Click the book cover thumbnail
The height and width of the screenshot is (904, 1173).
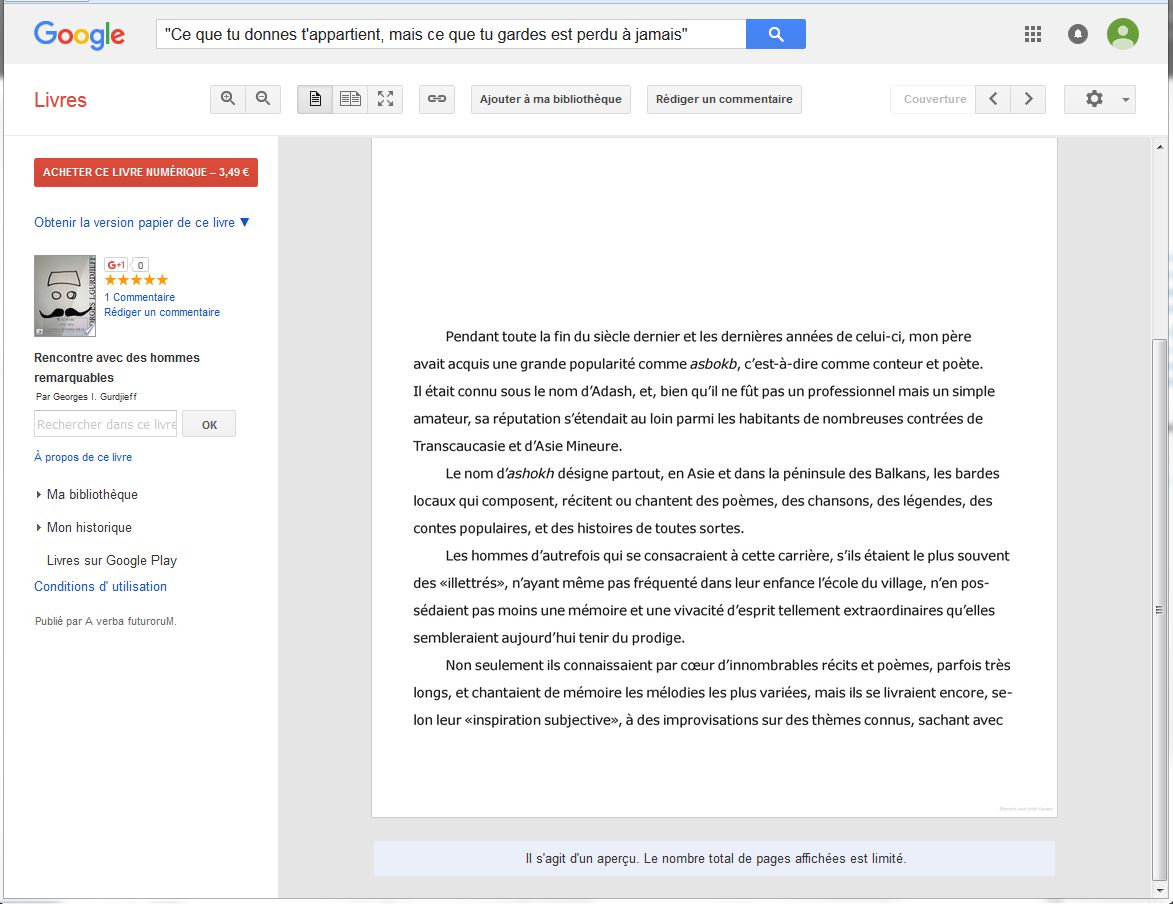point(65,295)
